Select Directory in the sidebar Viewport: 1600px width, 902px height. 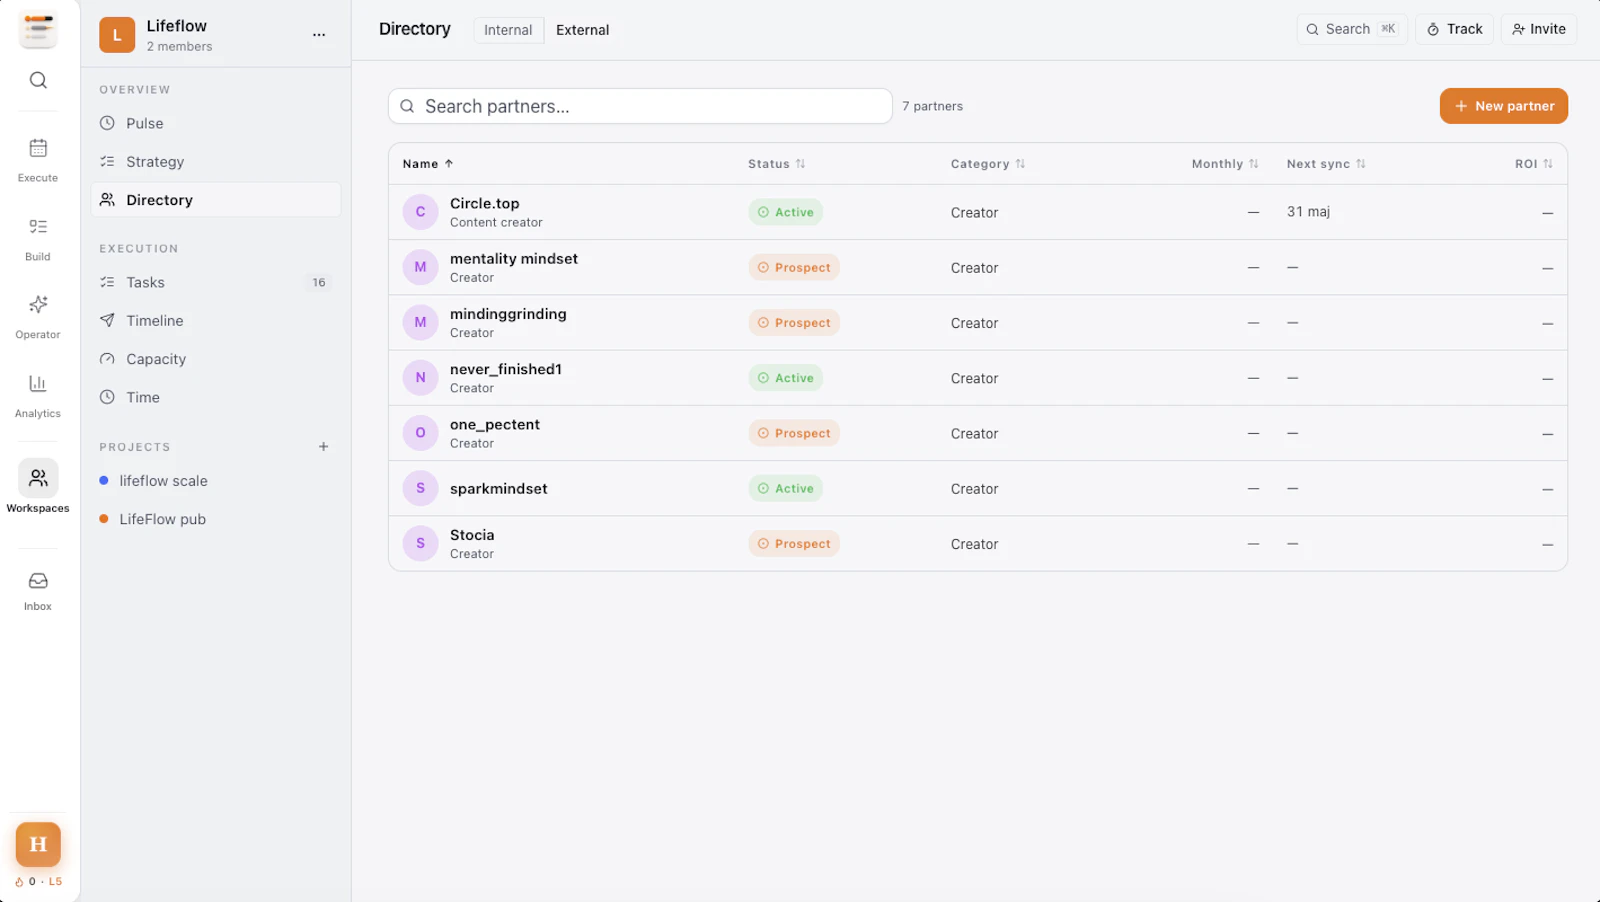(x=216, y=200)
